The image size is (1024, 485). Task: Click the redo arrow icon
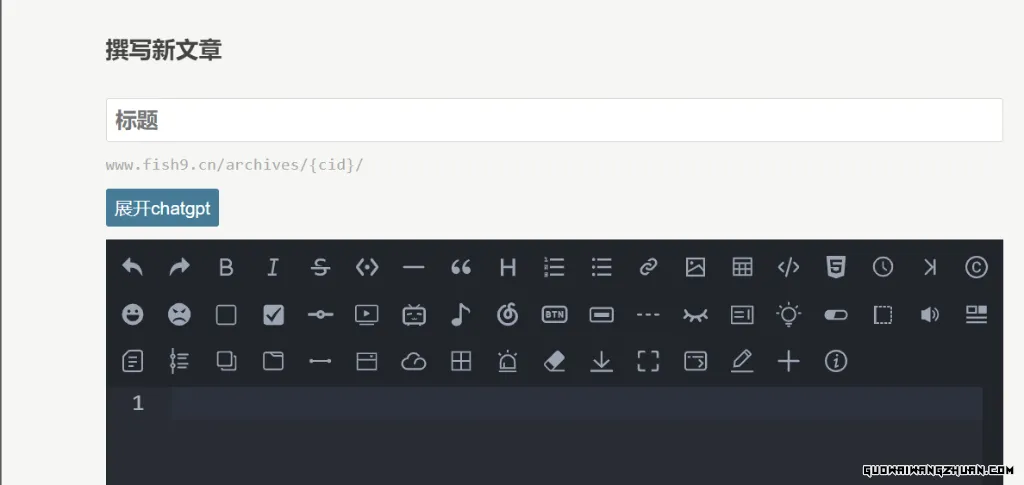(180, 267)
